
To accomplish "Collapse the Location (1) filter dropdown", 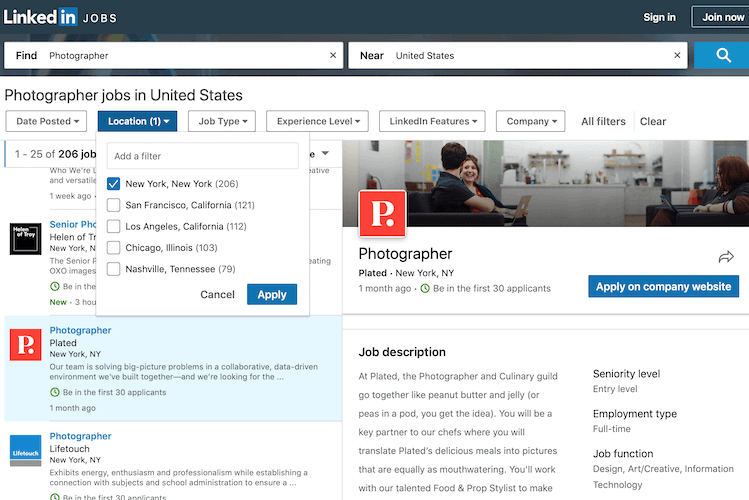I will click(138, 121).
